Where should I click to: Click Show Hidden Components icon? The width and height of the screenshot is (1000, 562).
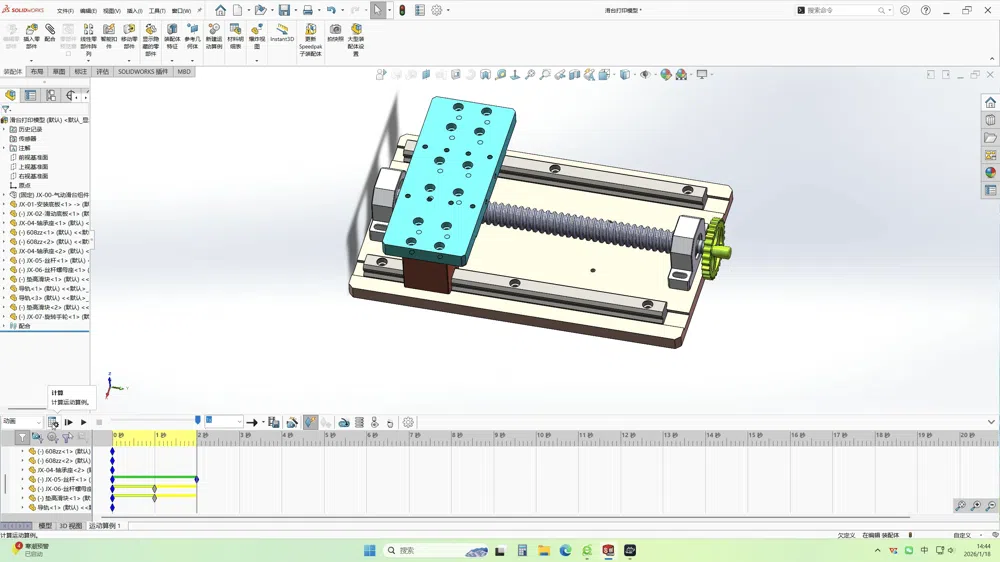click(151, 29)
